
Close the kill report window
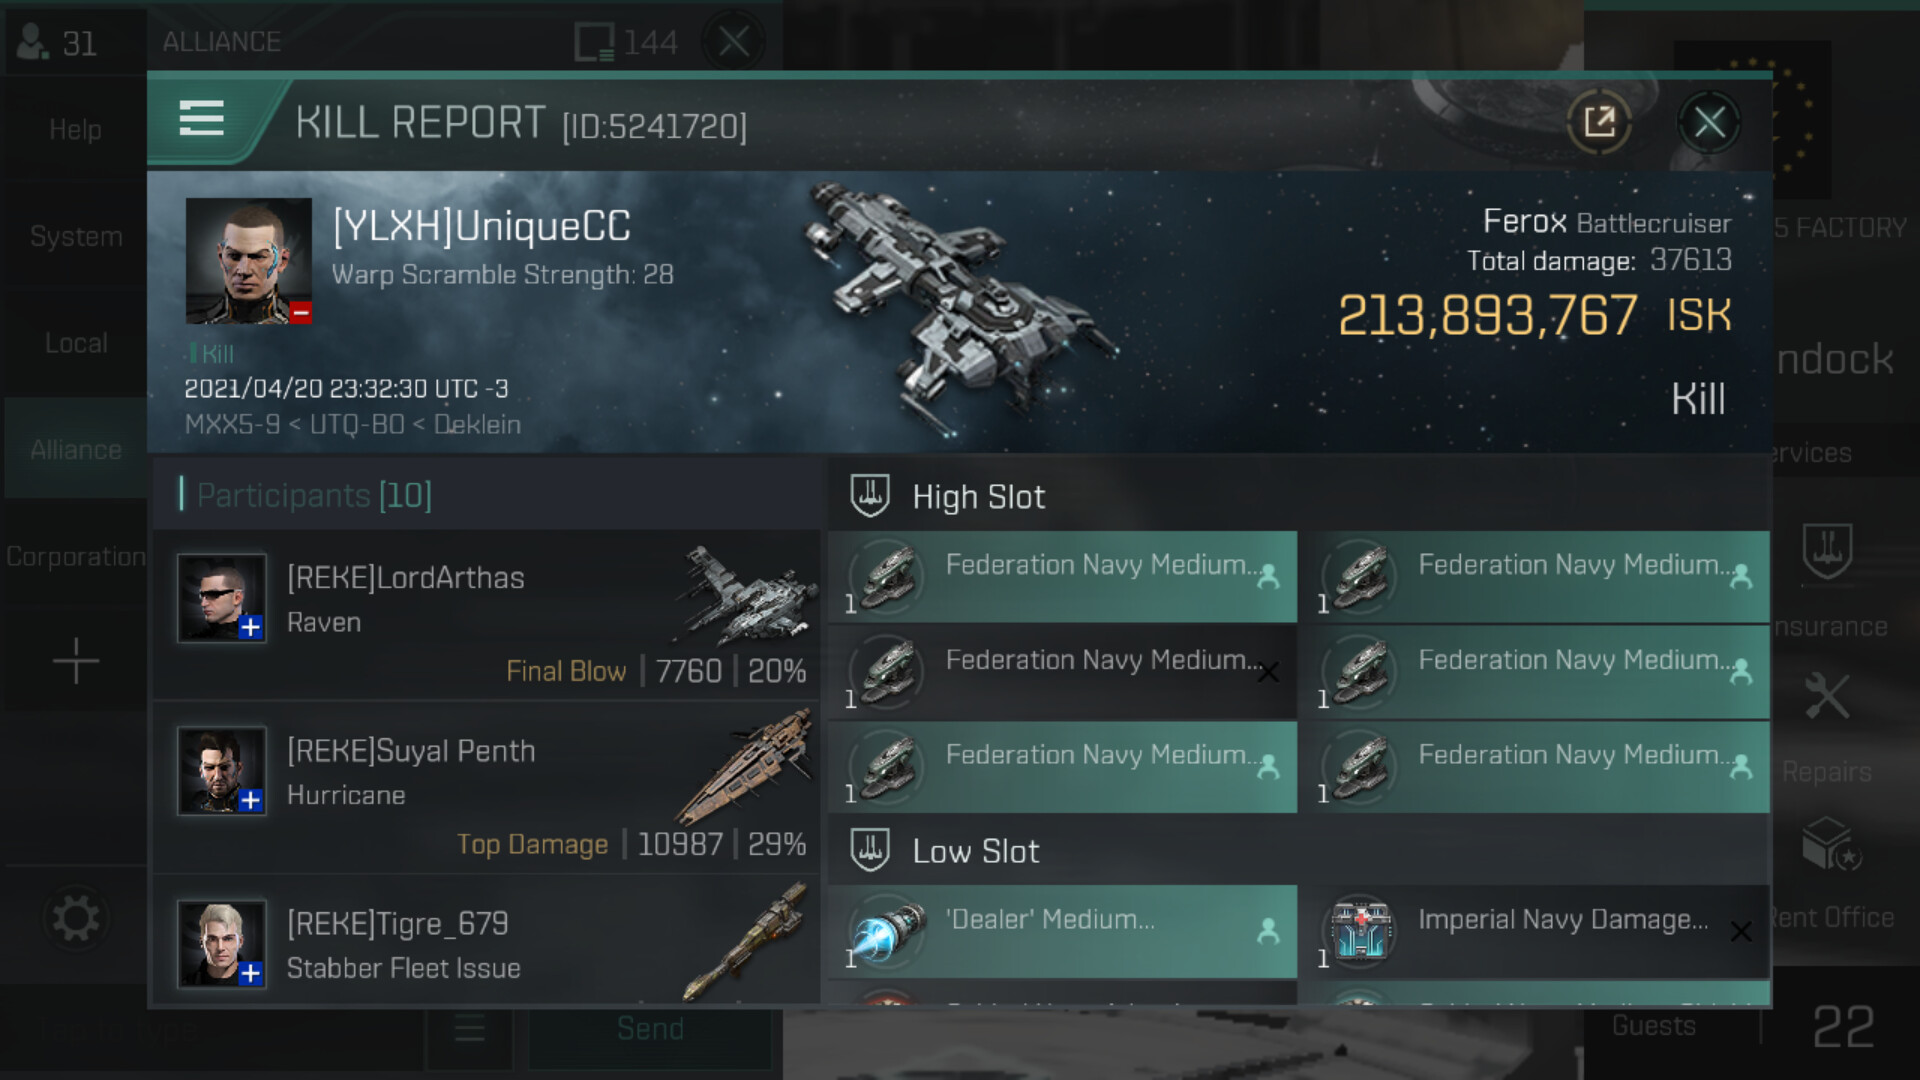(x=1709, y=123)
